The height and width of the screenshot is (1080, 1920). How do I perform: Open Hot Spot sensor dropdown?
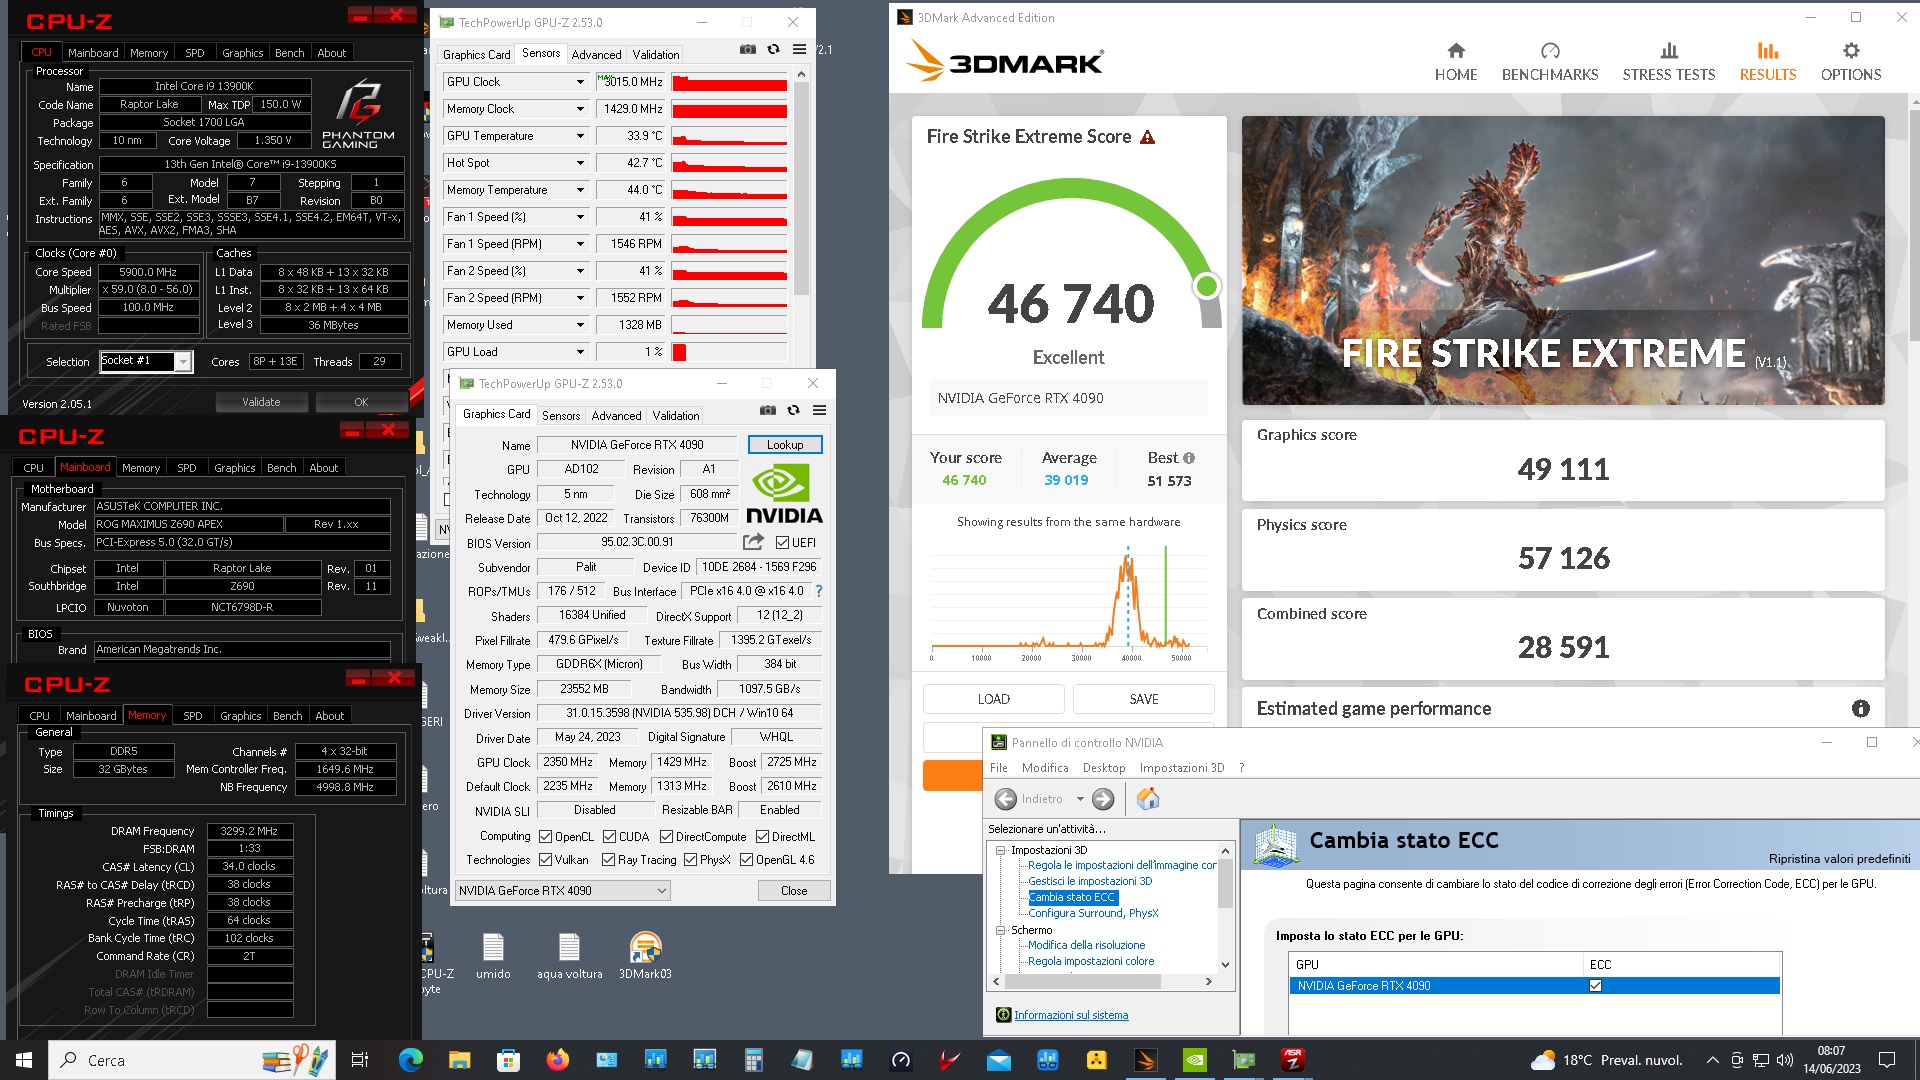[x=579, y=163]
